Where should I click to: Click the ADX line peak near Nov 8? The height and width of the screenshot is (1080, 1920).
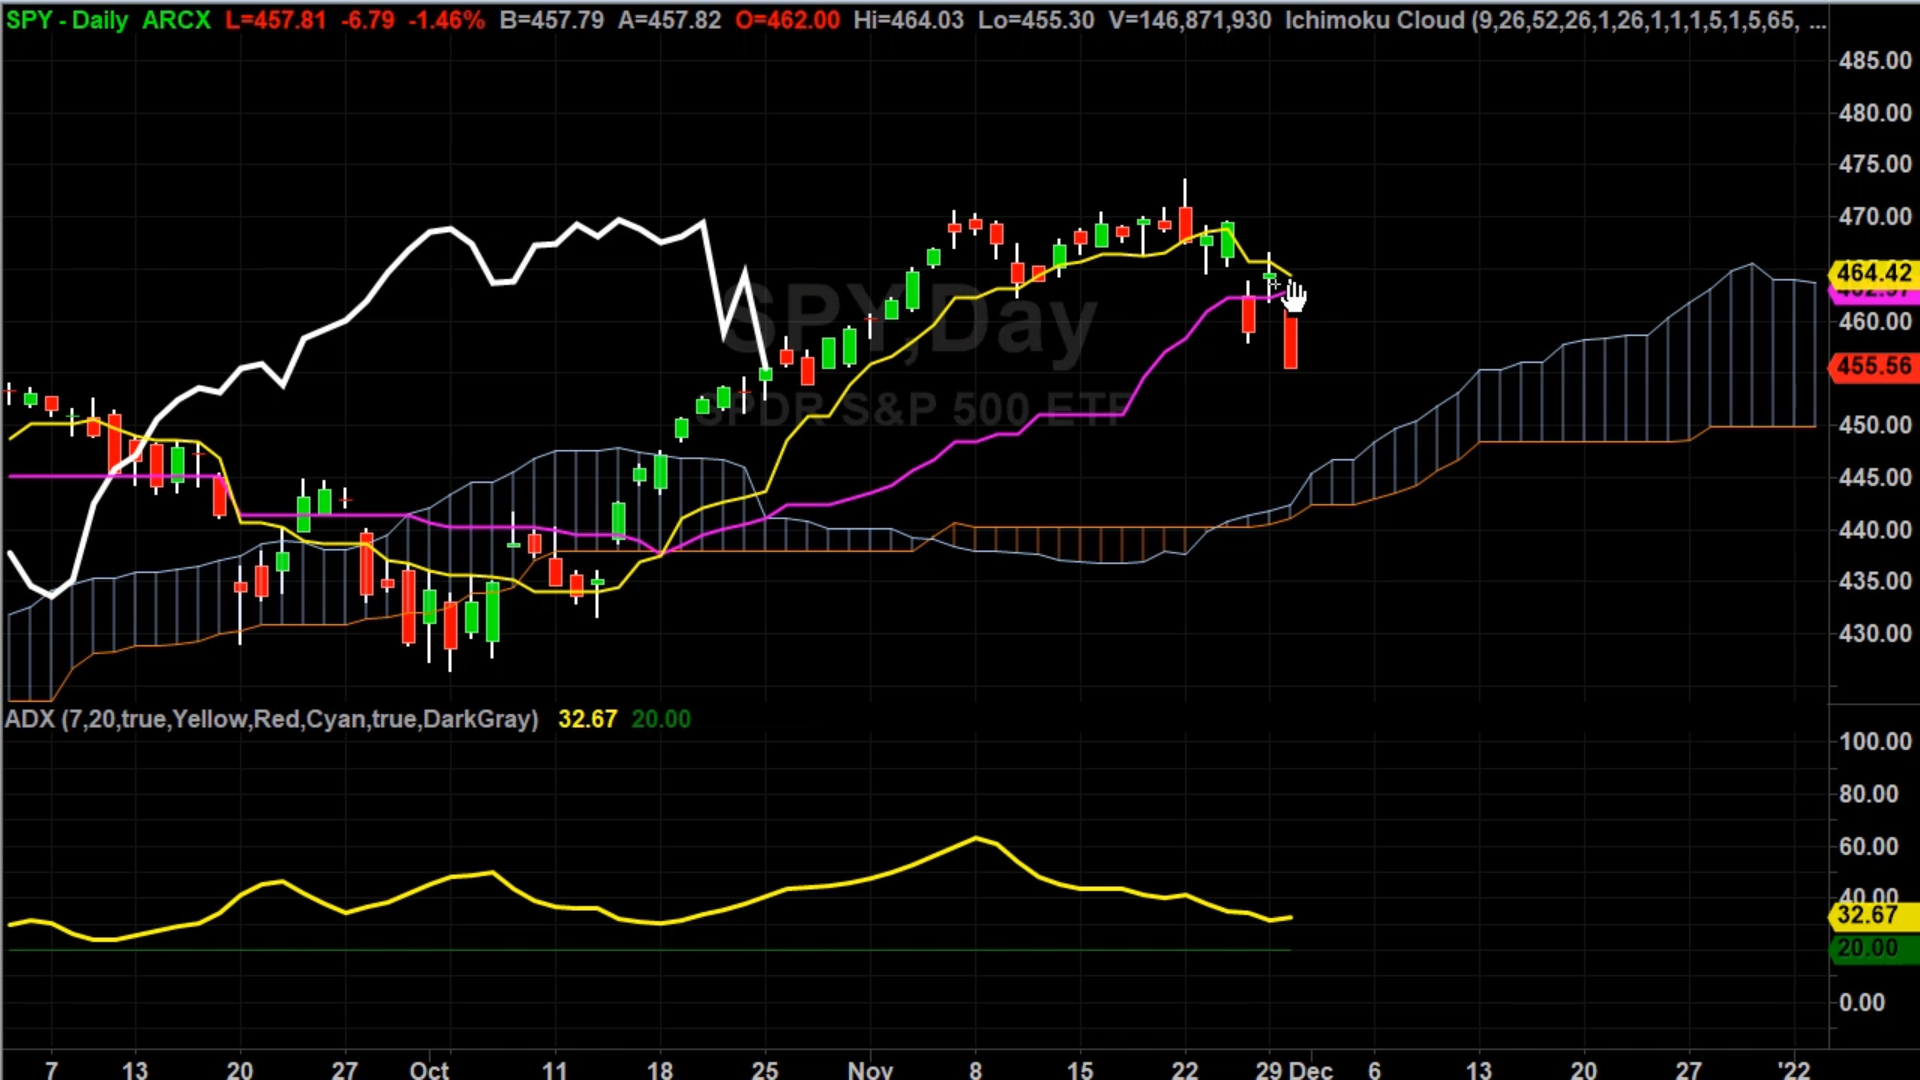point(976,838)
